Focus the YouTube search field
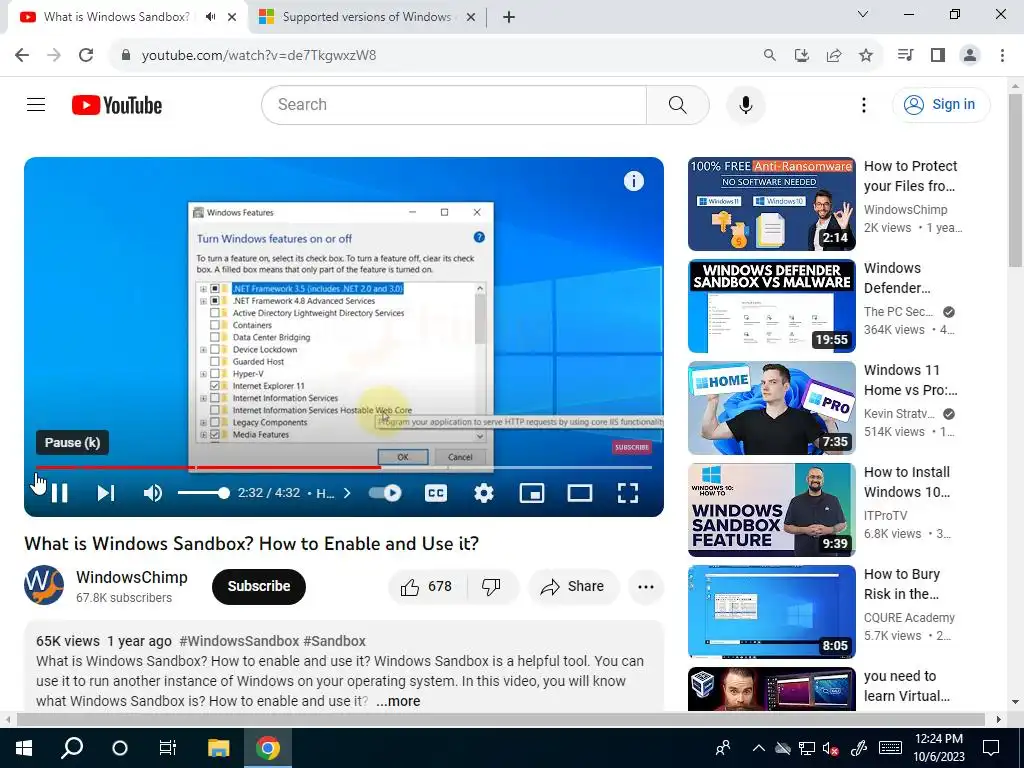Image resolution: width=1024 pixels, height=768 pixels. [454, 104]
